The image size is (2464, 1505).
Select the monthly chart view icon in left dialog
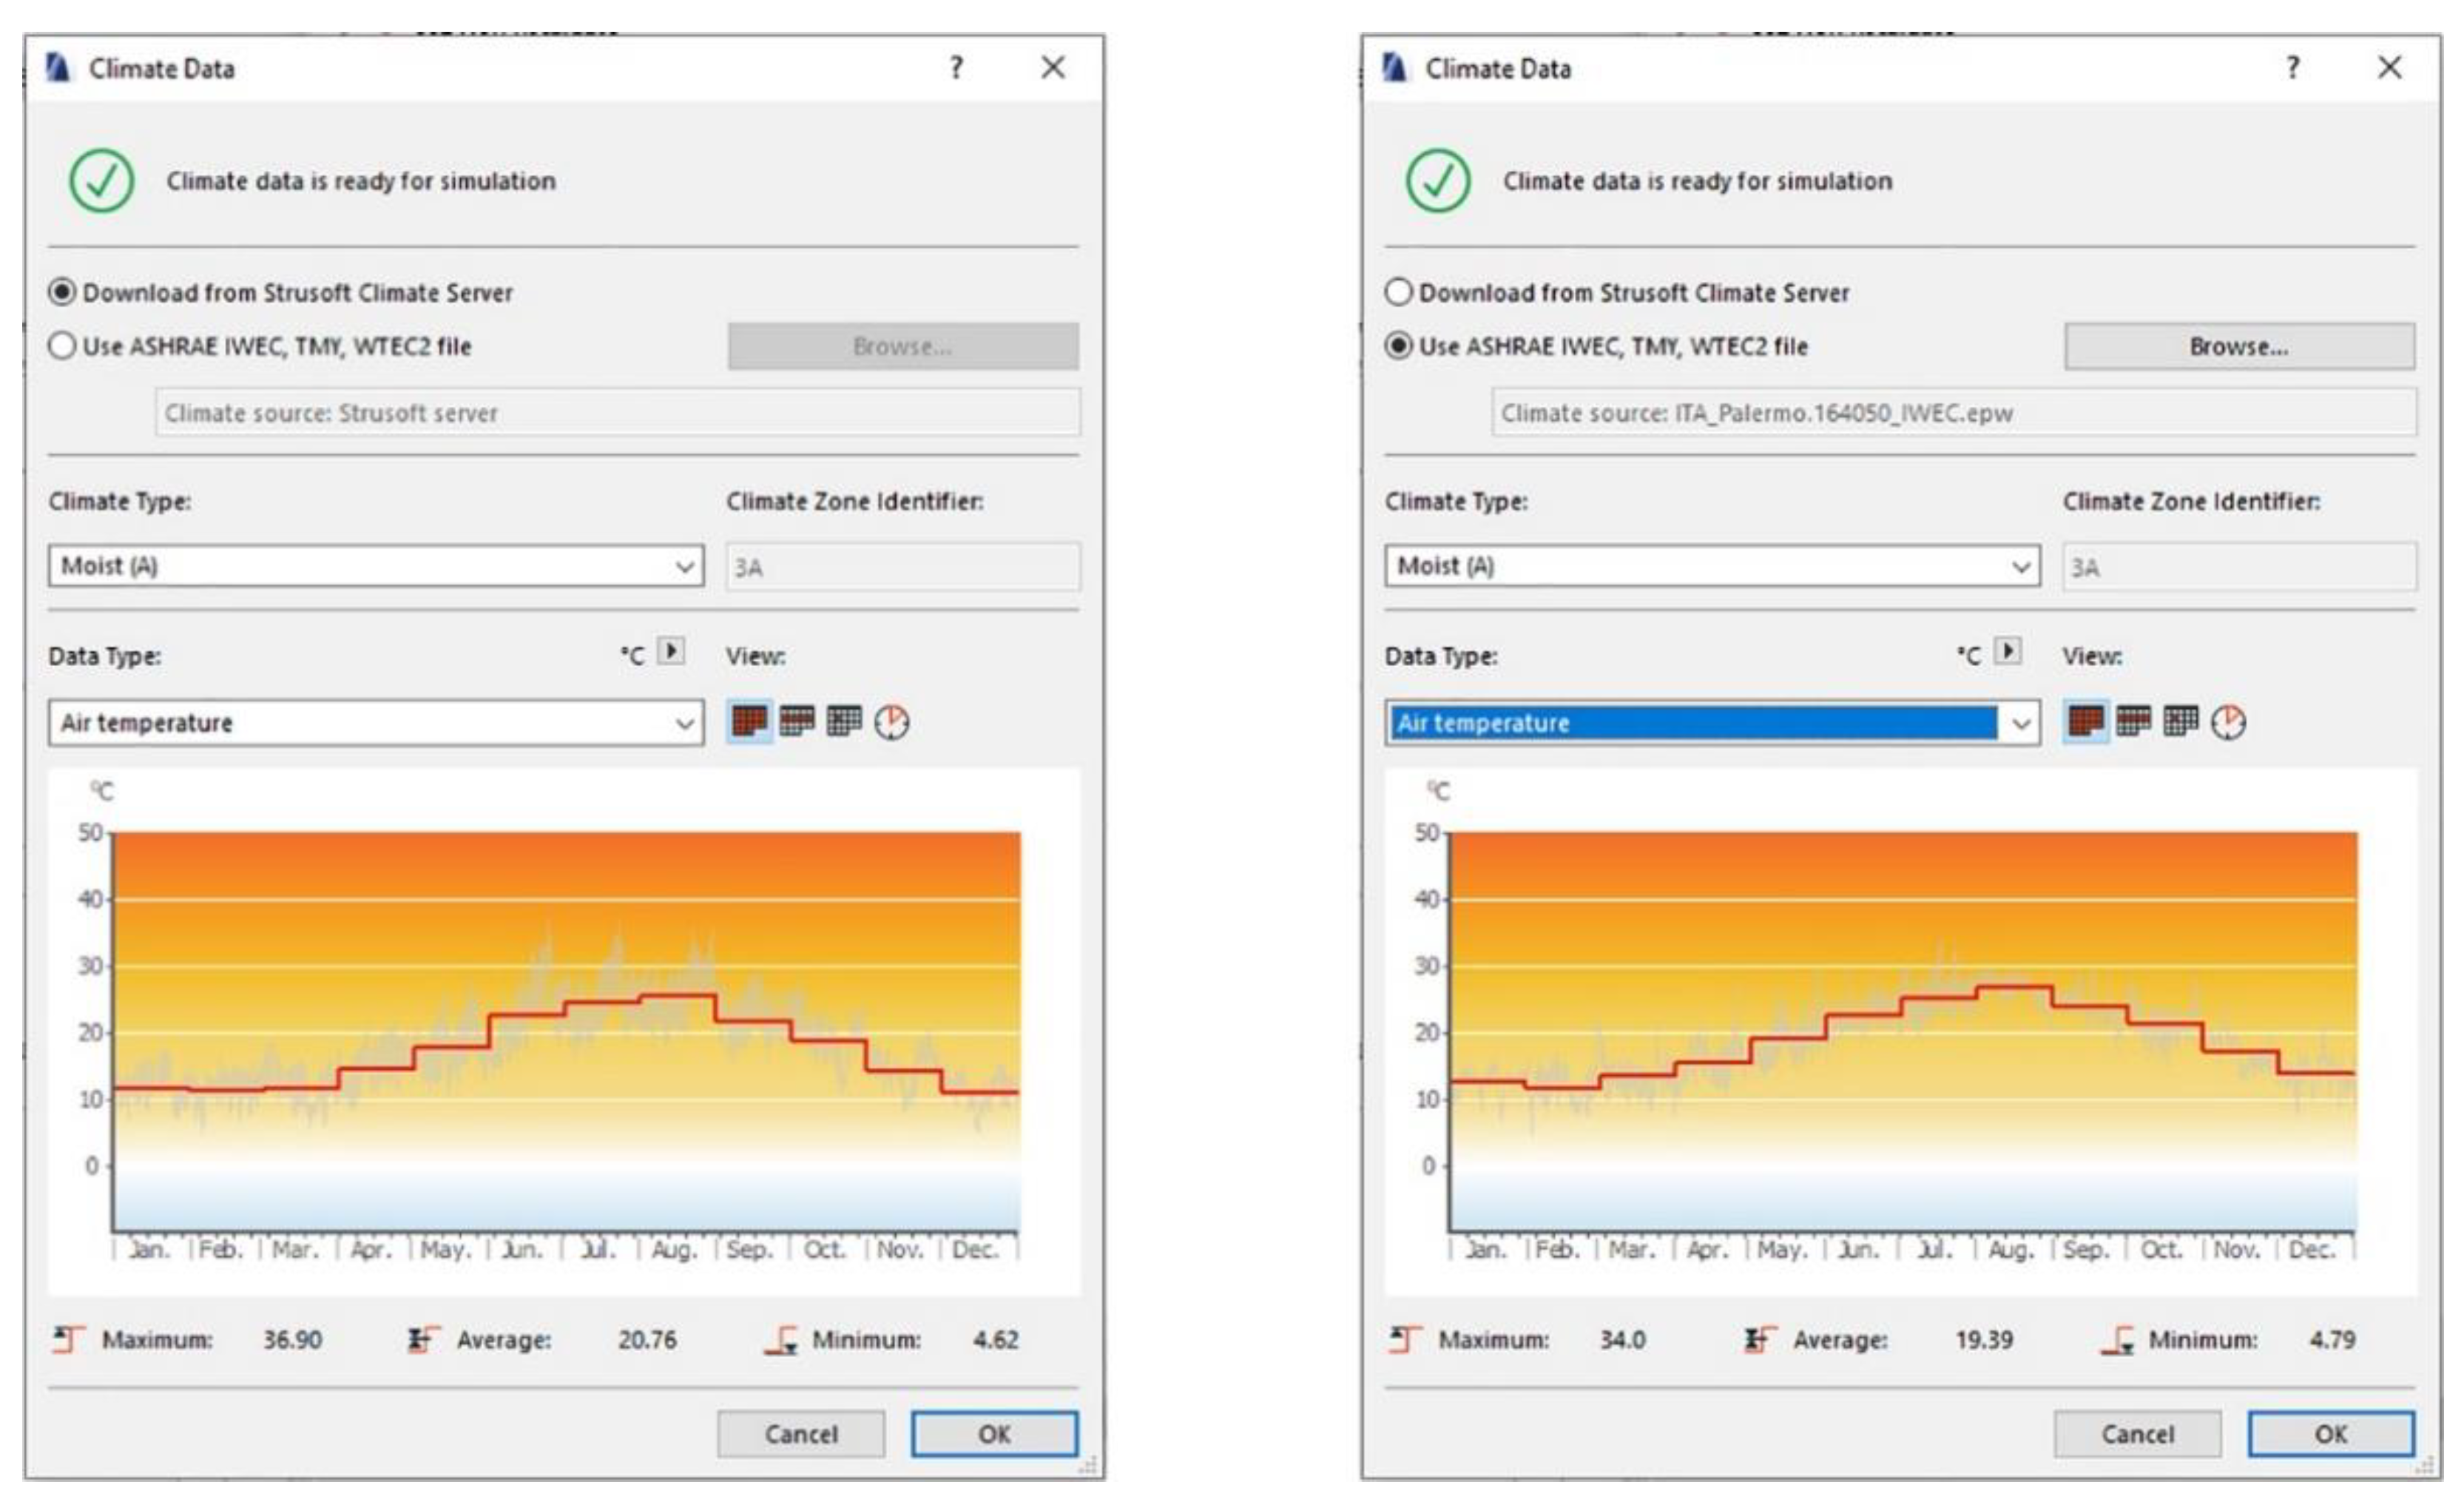pos(749,721)
